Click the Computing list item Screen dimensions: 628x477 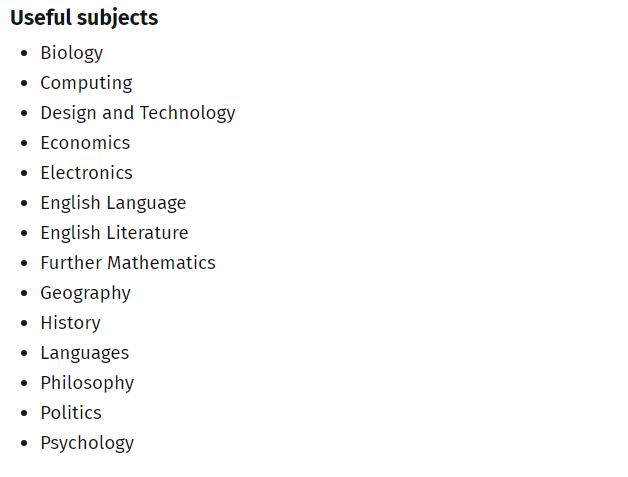pos(87,83)
